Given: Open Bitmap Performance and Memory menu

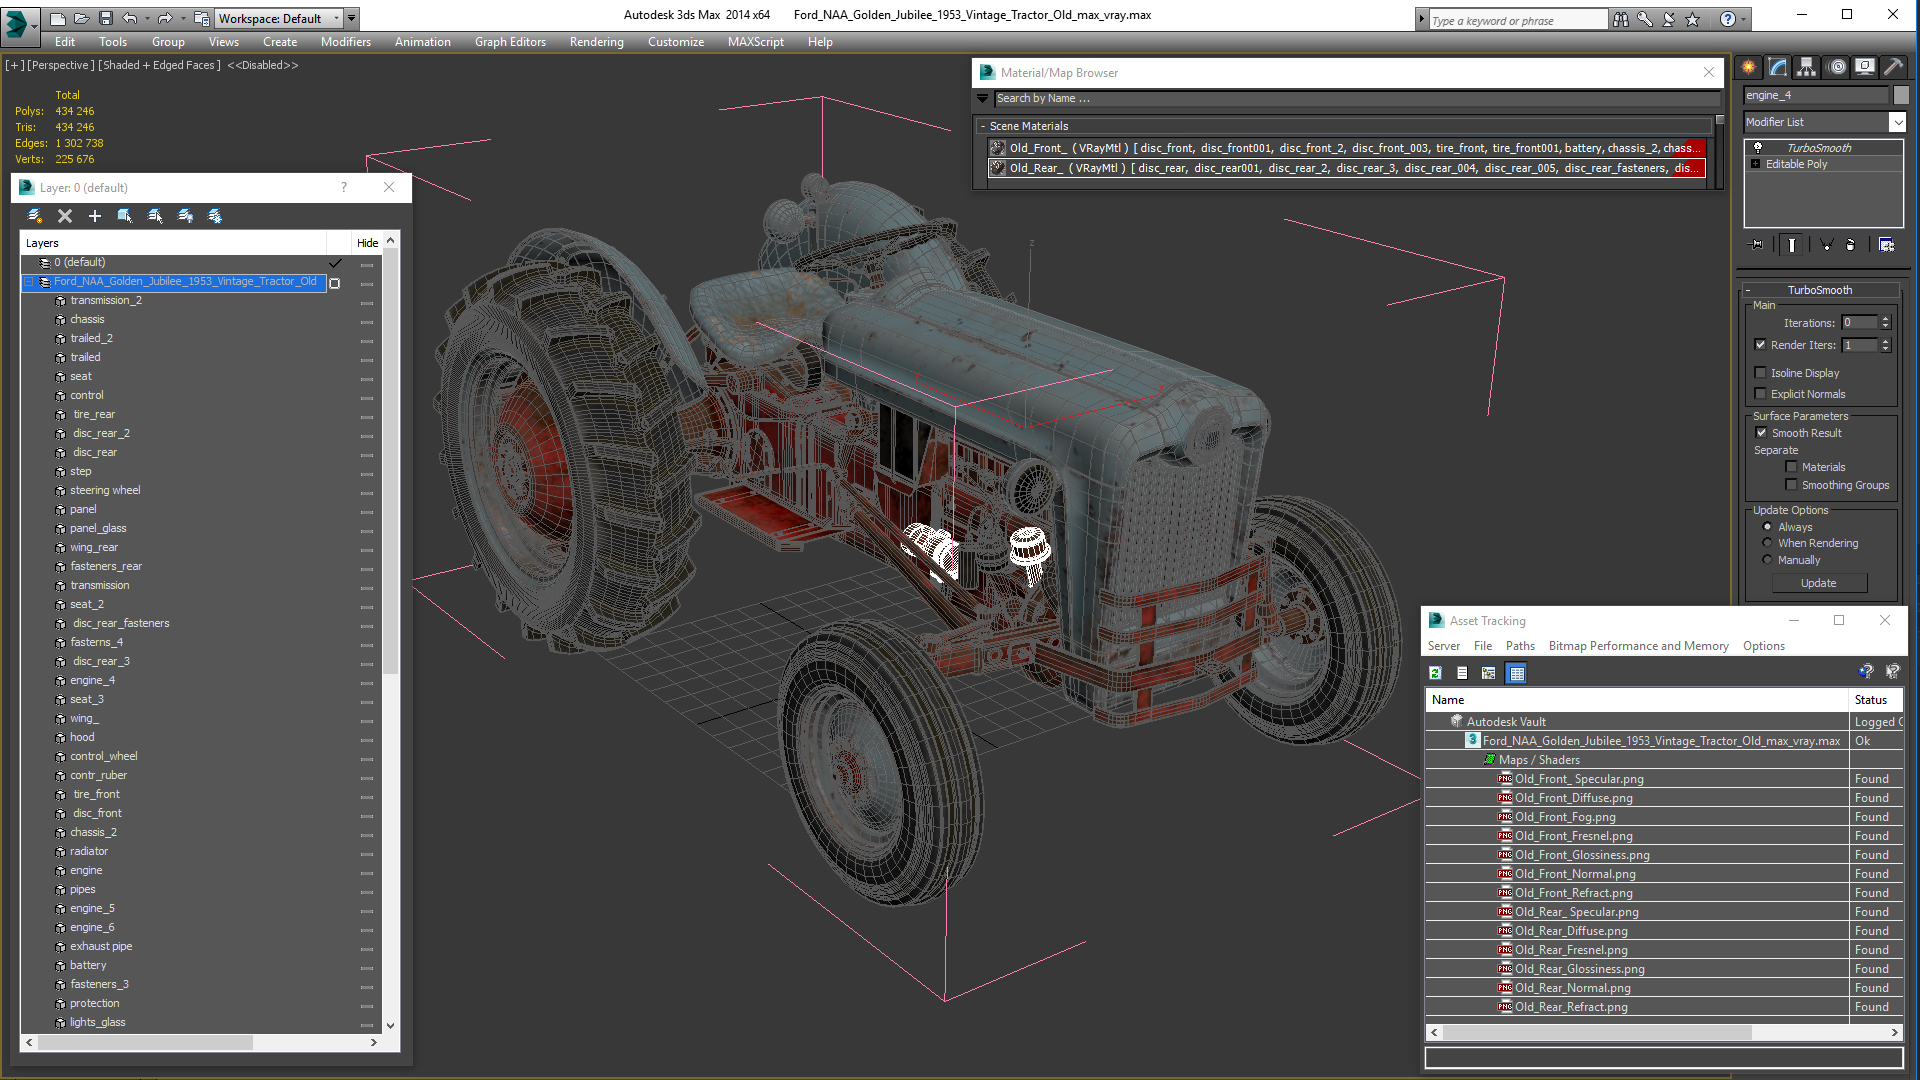Looking at the screenshot, I should click(1639, 646).
